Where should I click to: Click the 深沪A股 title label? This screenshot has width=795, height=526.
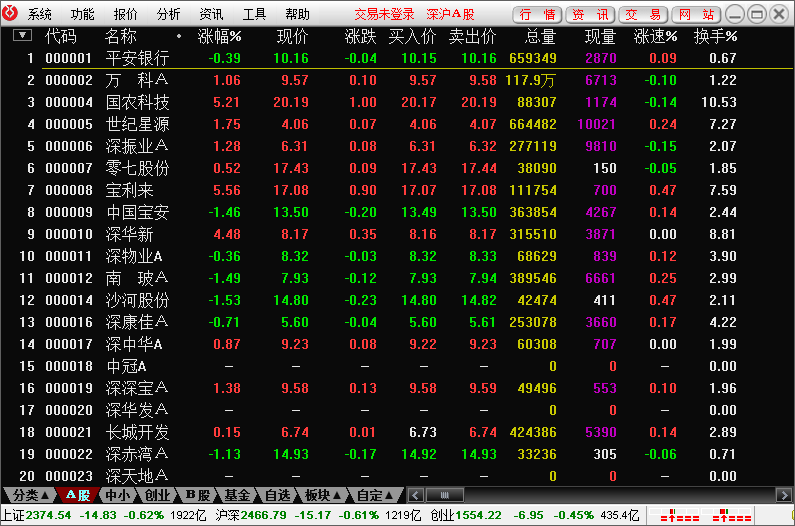click(450, 14)
